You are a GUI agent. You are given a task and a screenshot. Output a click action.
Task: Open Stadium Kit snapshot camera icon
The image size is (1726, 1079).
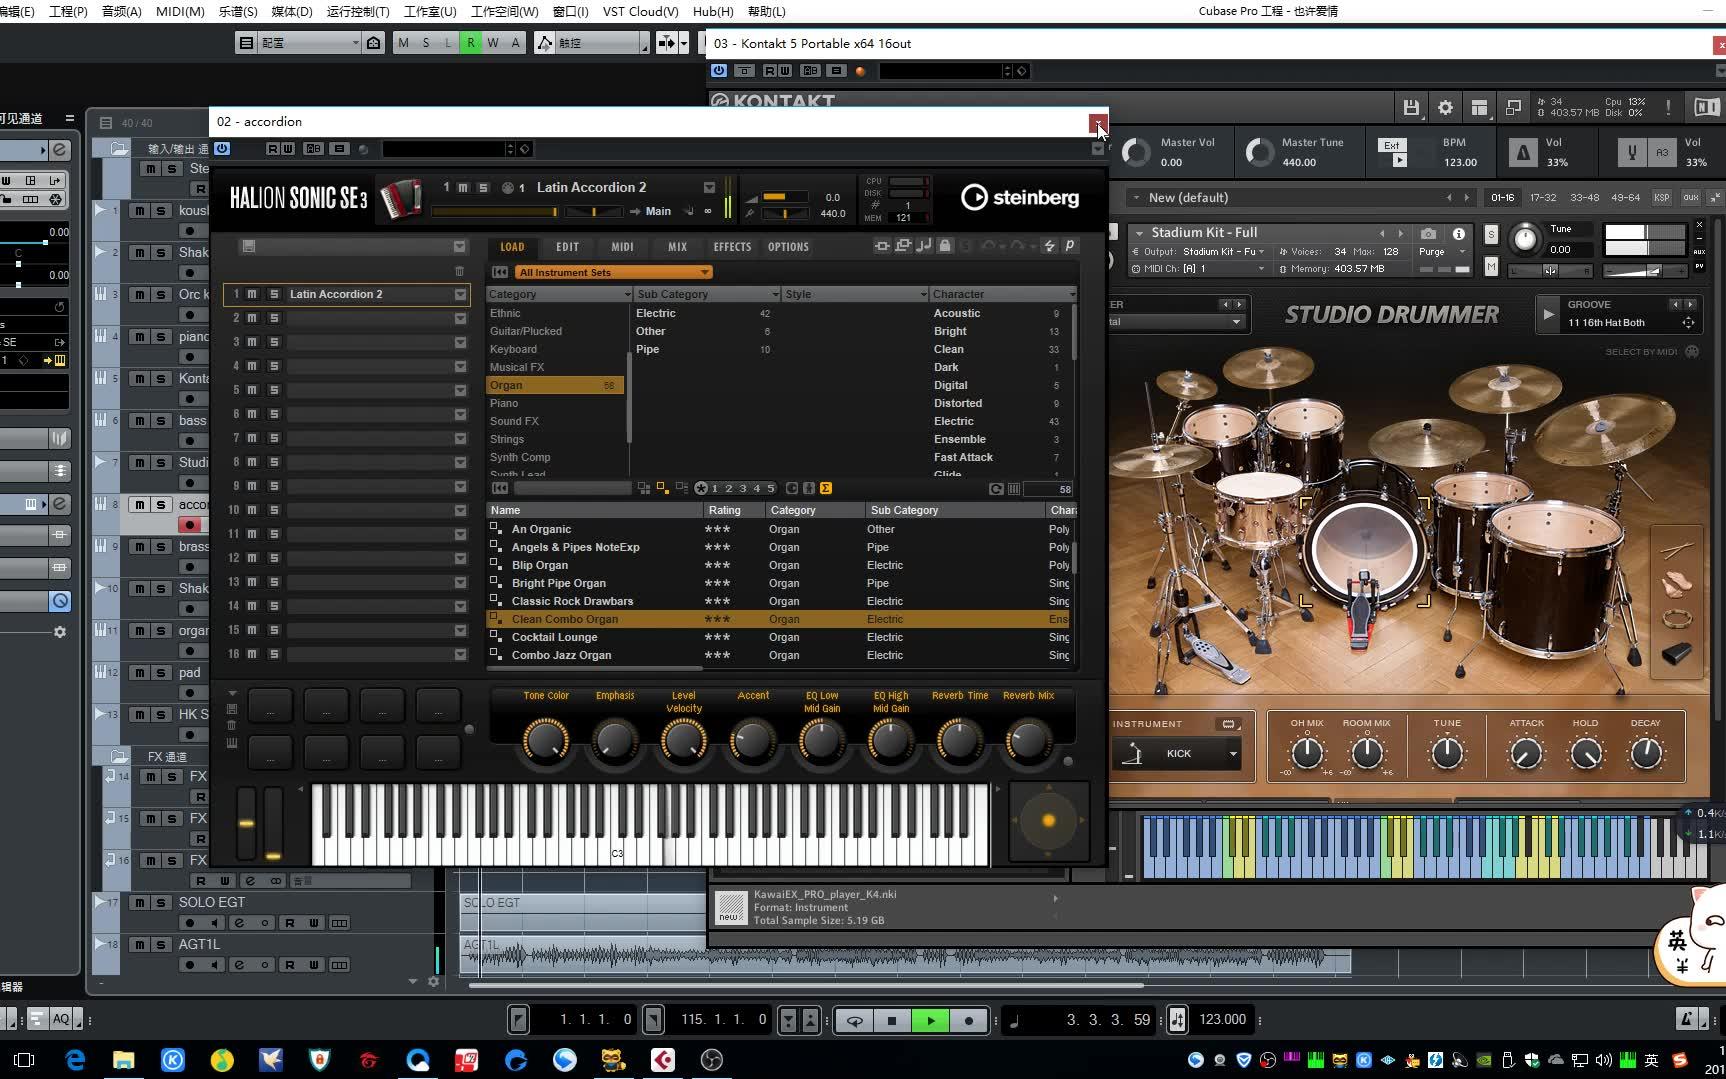pyautogui.click(x=1428, y=233)
